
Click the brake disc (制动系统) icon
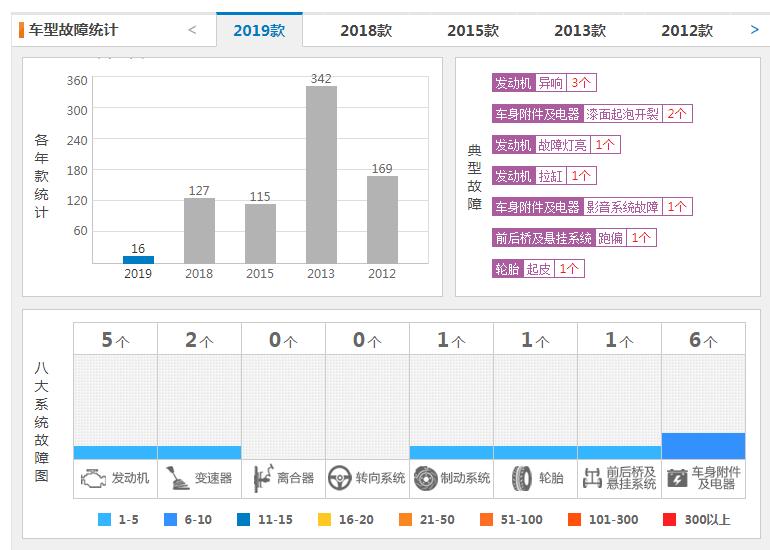425,478
